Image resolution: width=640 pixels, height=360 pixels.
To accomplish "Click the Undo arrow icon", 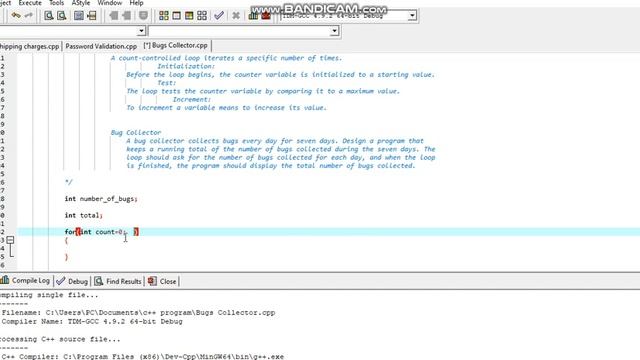I will click(x=16, y=16).
